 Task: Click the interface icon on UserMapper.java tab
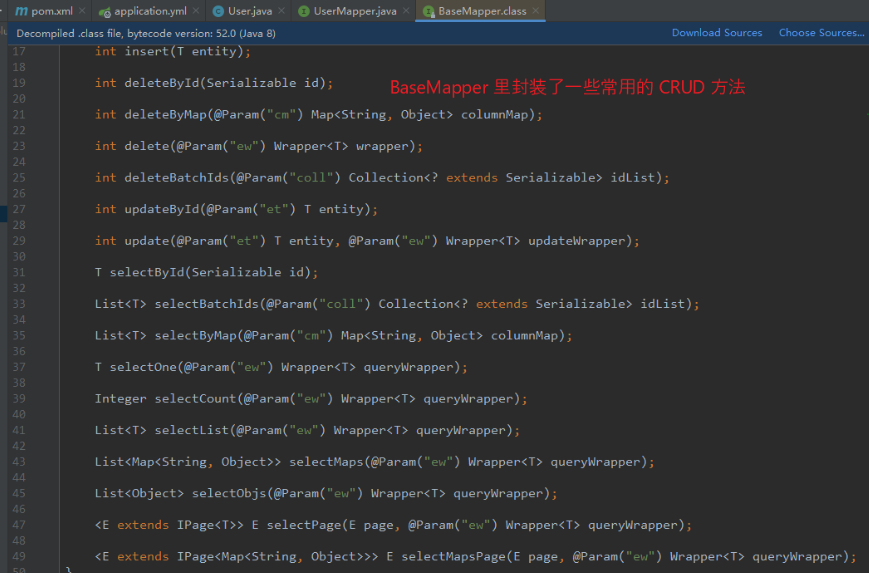point(304,11)
